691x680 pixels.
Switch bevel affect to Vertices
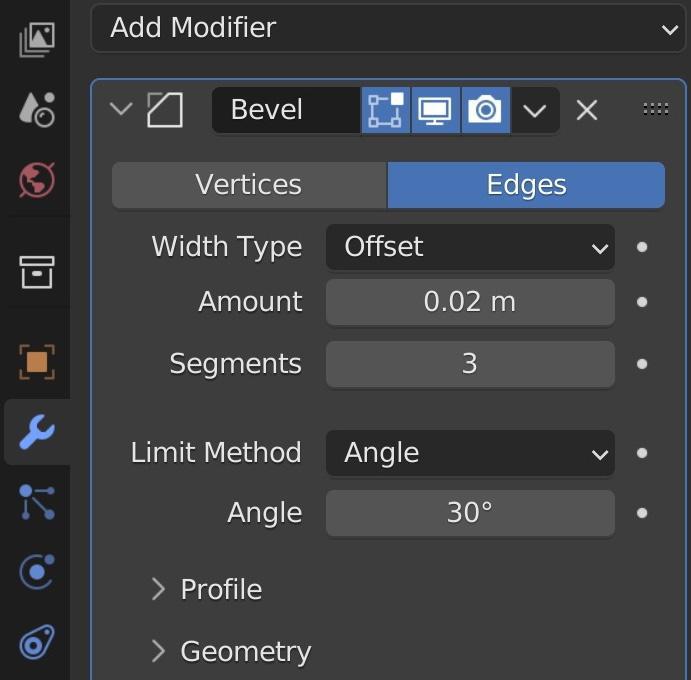pyautogui.click(x=249, y=185)
